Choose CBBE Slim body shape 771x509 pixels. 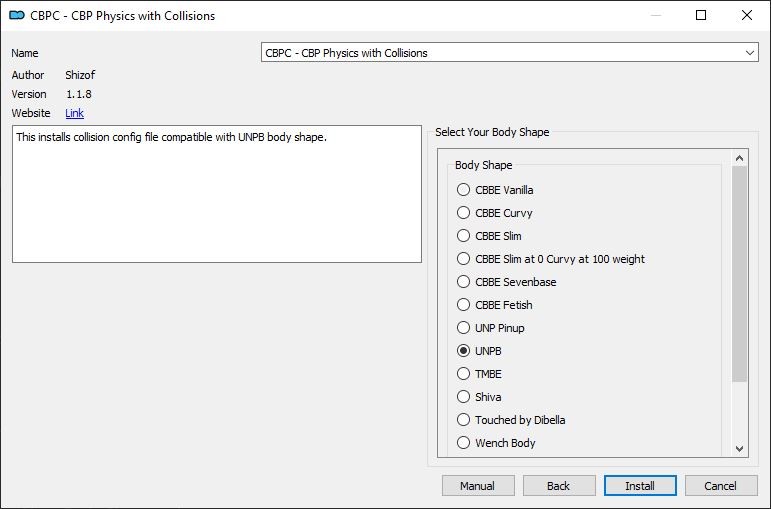[489, 236]
